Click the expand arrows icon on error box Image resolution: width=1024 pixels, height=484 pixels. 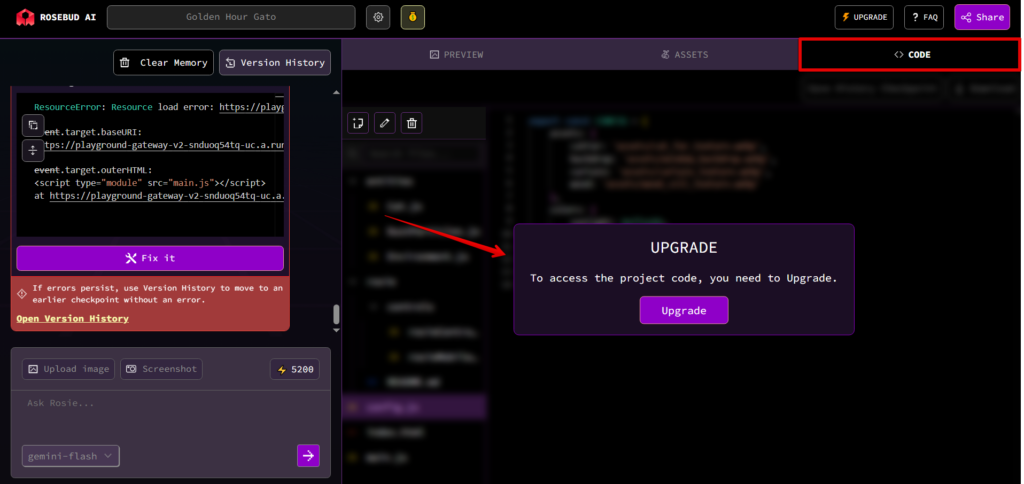point(33,150)
